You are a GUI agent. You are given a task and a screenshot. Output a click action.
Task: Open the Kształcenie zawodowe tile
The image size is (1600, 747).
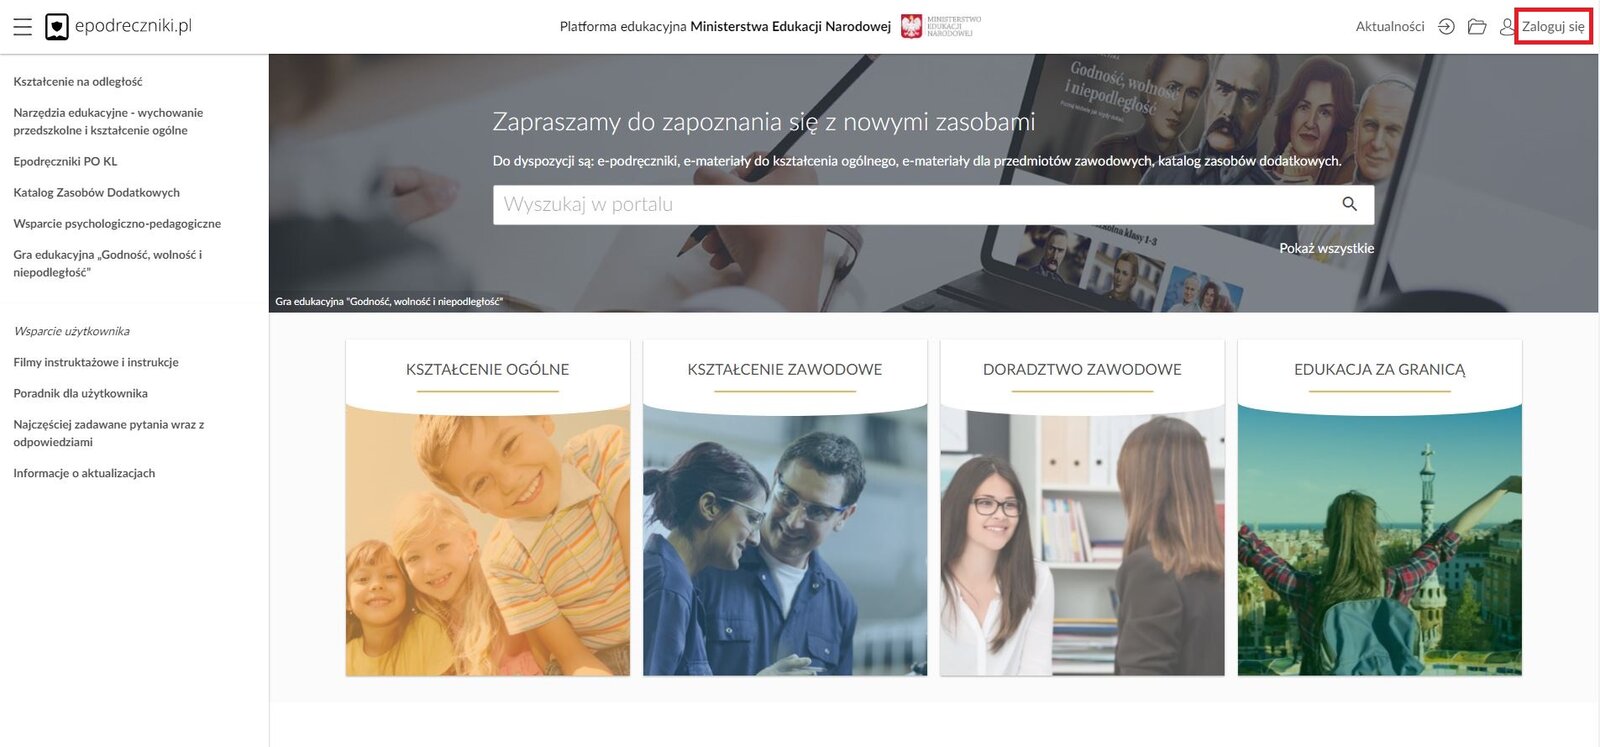pos(785,508)
